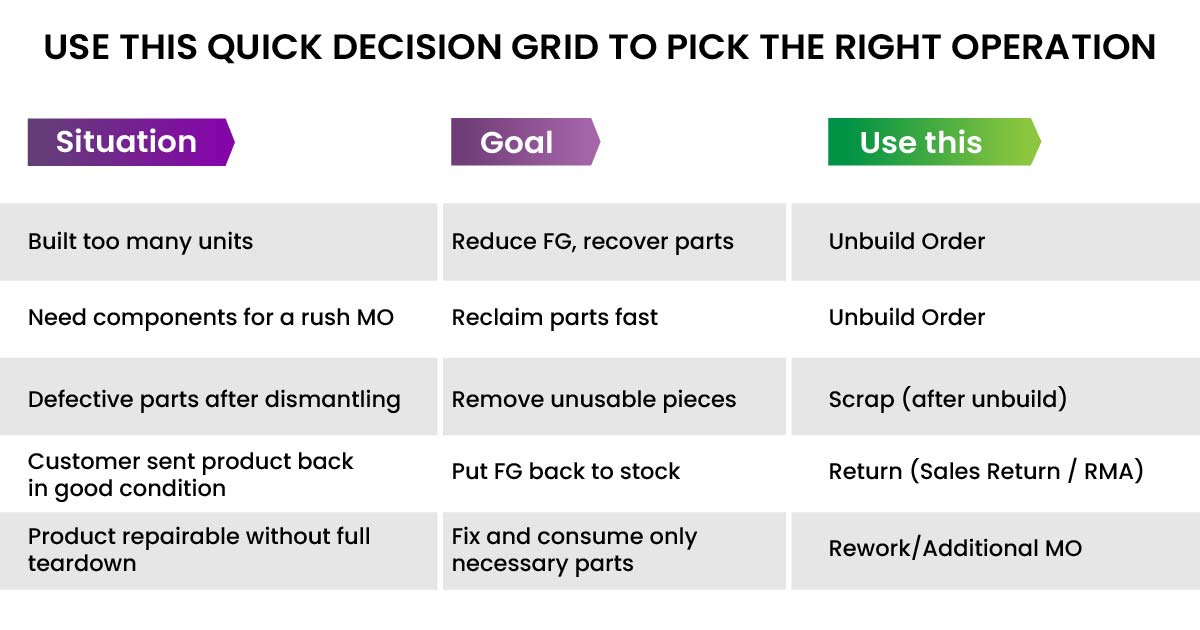Image resolution: width=1200 pixels, height=630 pixels.
Task: Select 'Need components for a rush MO'
Action: (211, 317)
